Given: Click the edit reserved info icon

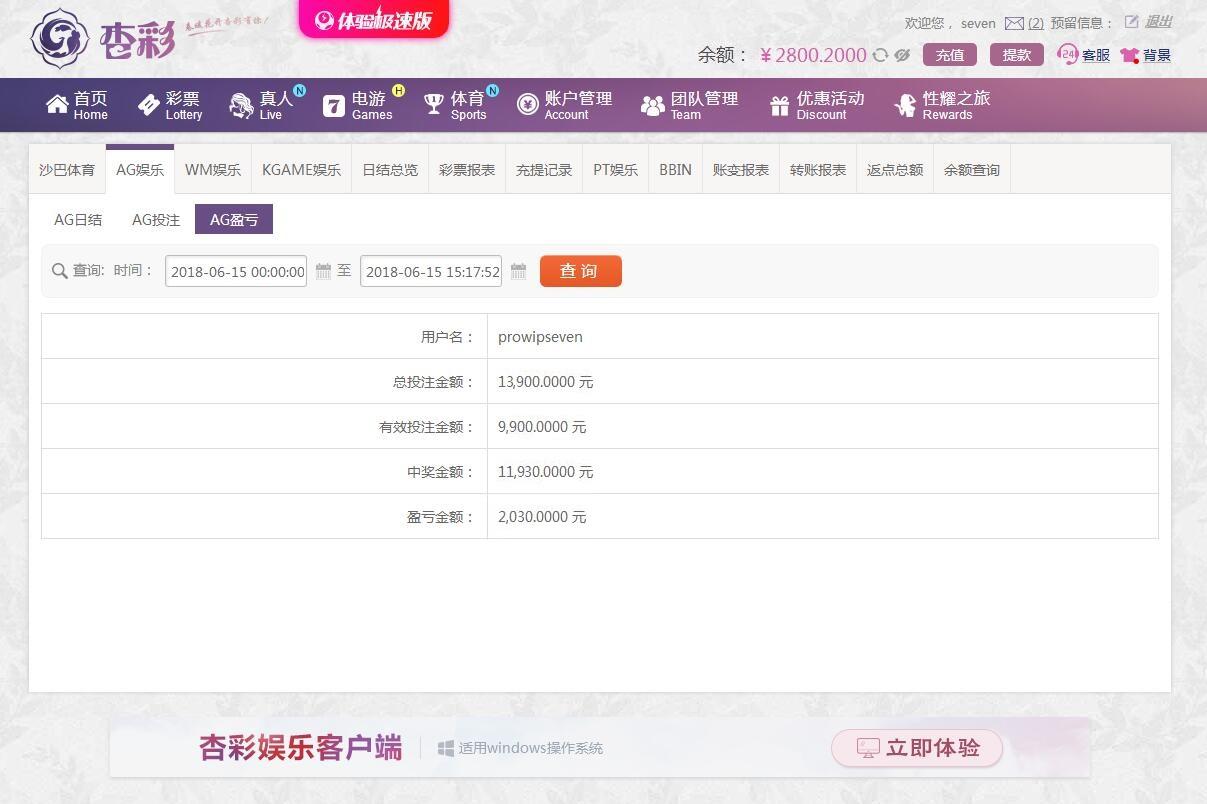Looking at the screenshot, I should (x=1131, y=22).
